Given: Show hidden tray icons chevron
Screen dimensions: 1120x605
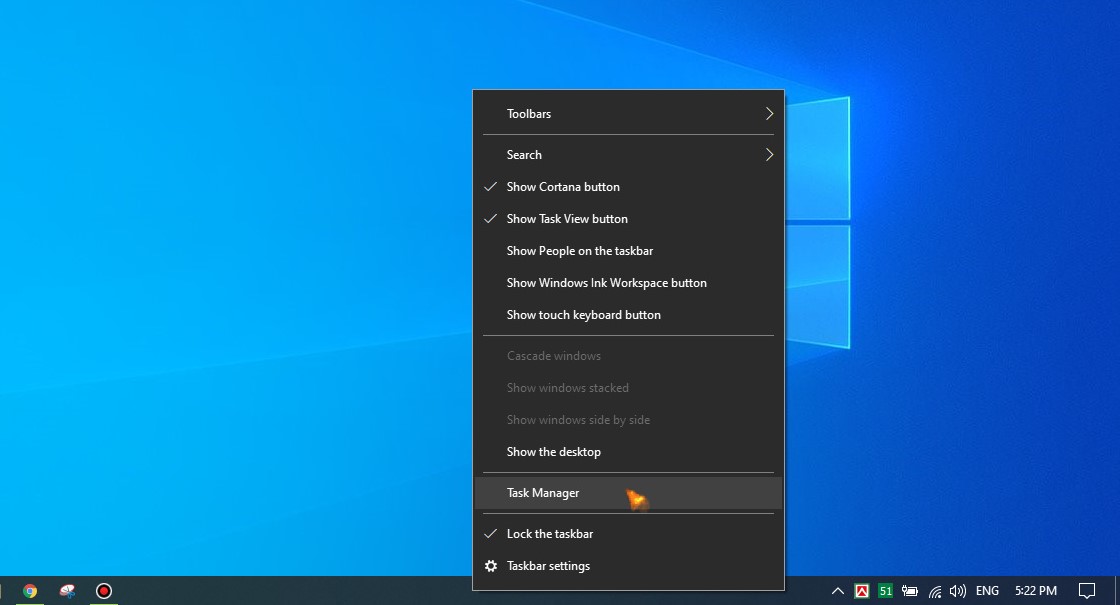Looking at the screenshot, I should click(x=837, y=591).
